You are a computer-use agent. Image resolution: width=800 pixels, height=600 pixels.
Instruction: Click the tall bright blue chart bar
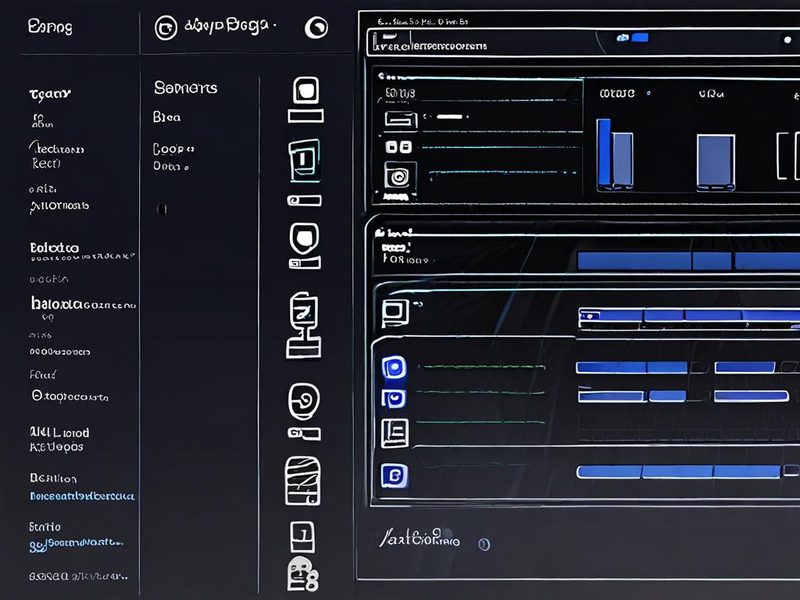click(604, 152)
